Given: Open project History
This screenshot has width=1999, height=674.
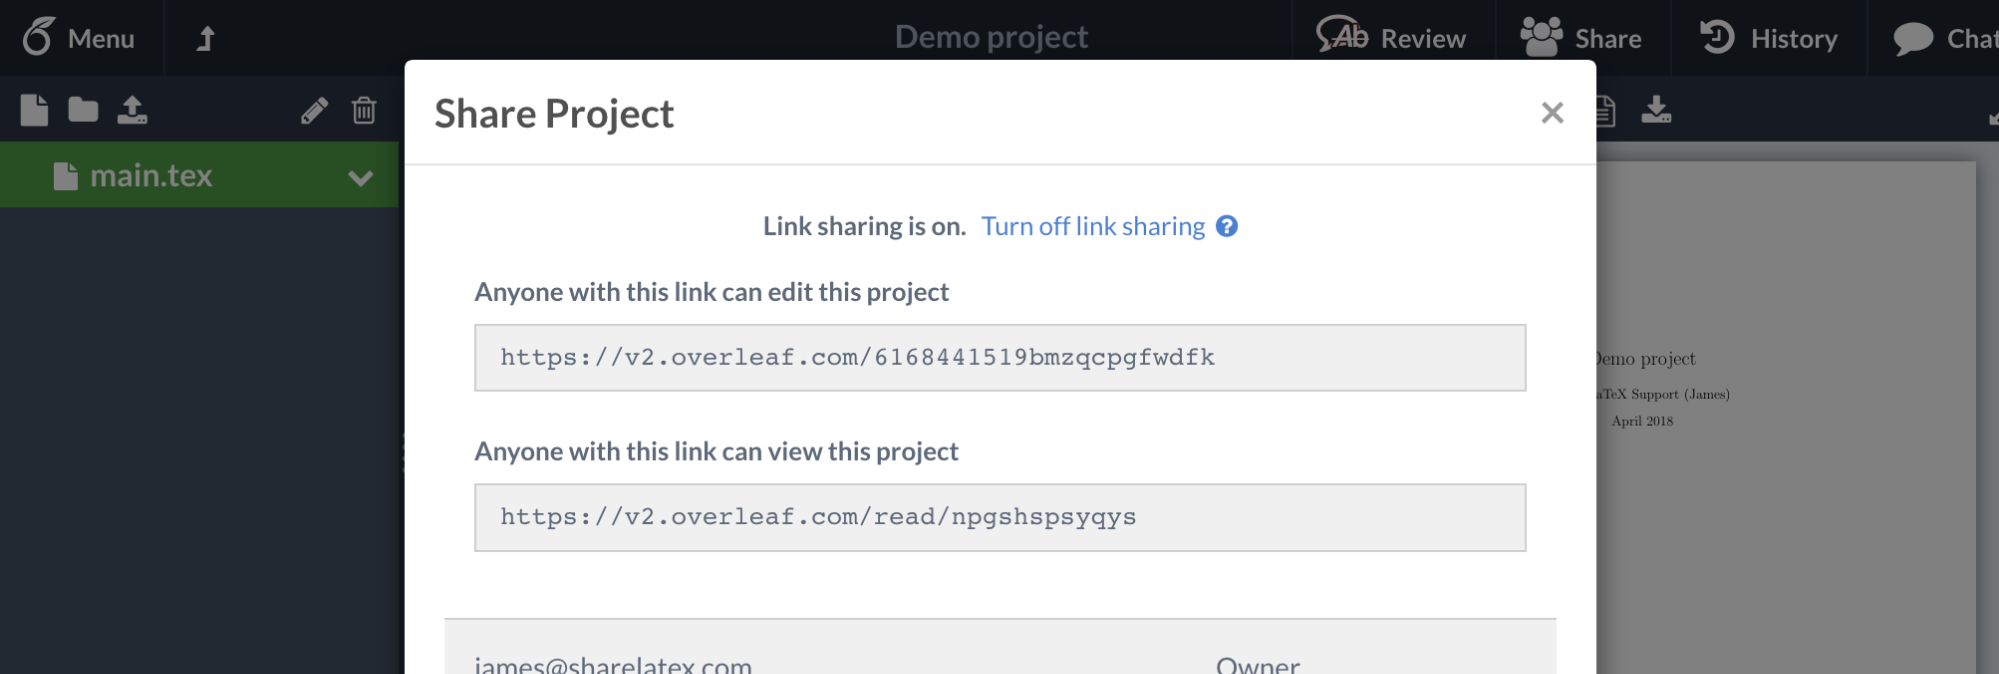Looking at the screenshot, I should click(x=1769, y=38).
